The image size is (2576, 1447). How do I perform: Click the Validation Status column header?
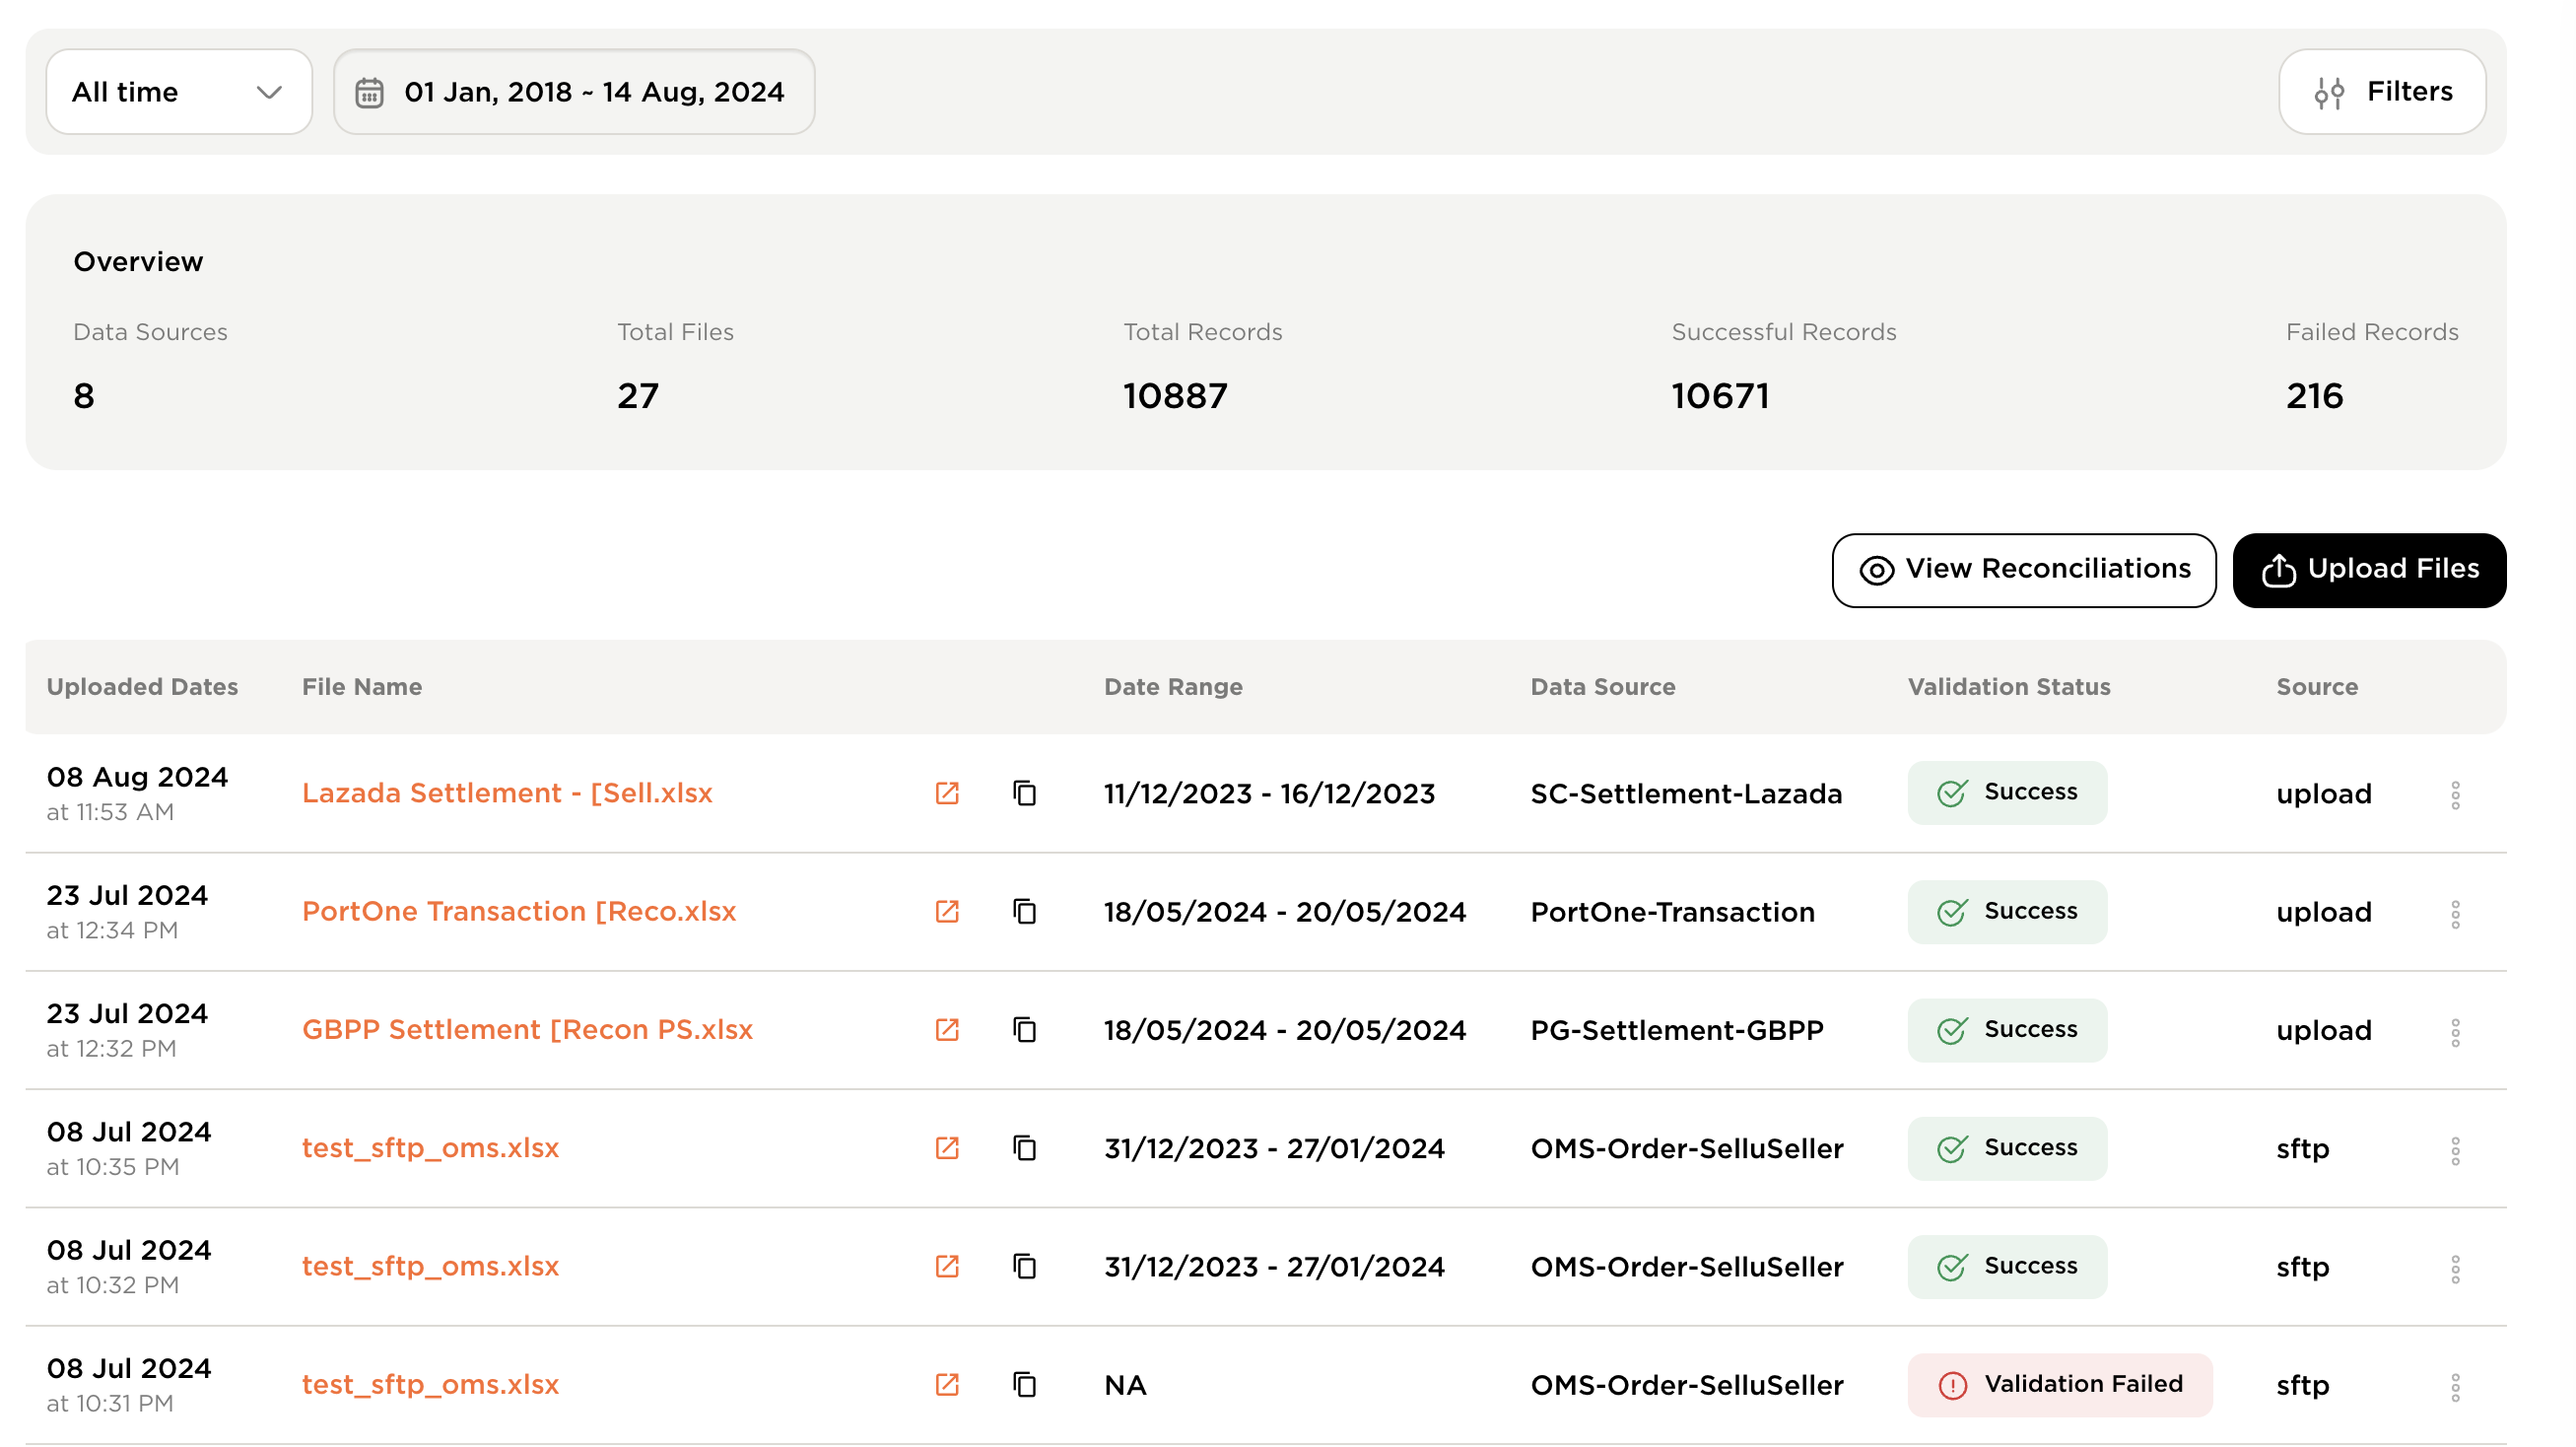point(2008,686)
